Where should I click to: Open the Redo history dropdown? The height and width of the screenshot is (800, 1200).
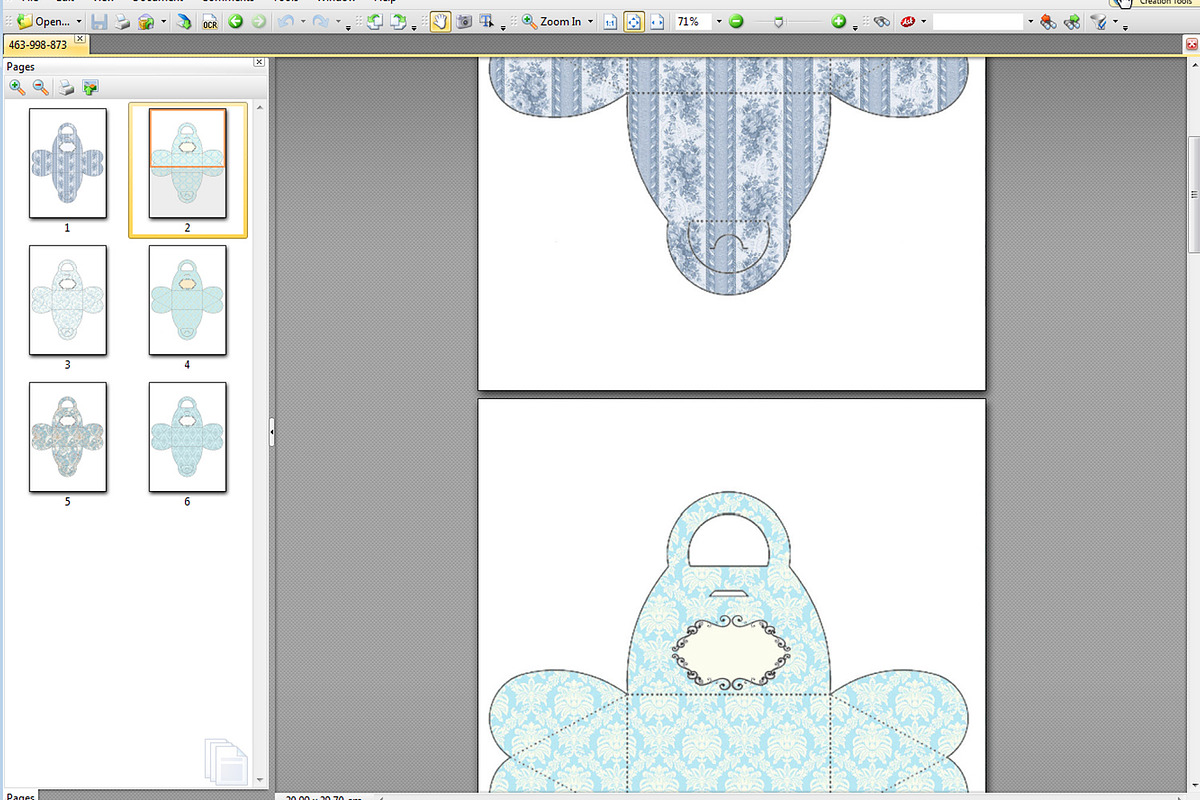(338, 21)
